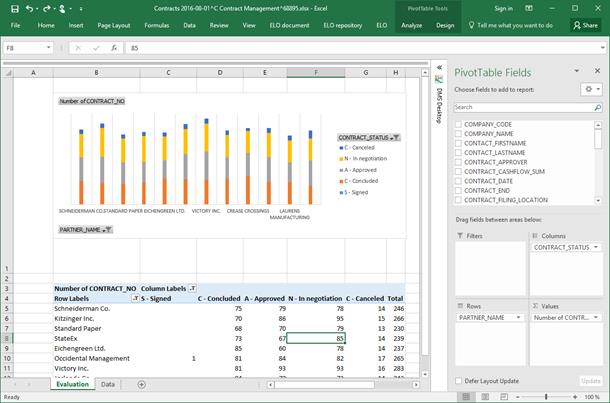This screenshot has height=403, width=610.
Task: Check the CONTRACT_APPROVER field
Action: tap(458, 162)
